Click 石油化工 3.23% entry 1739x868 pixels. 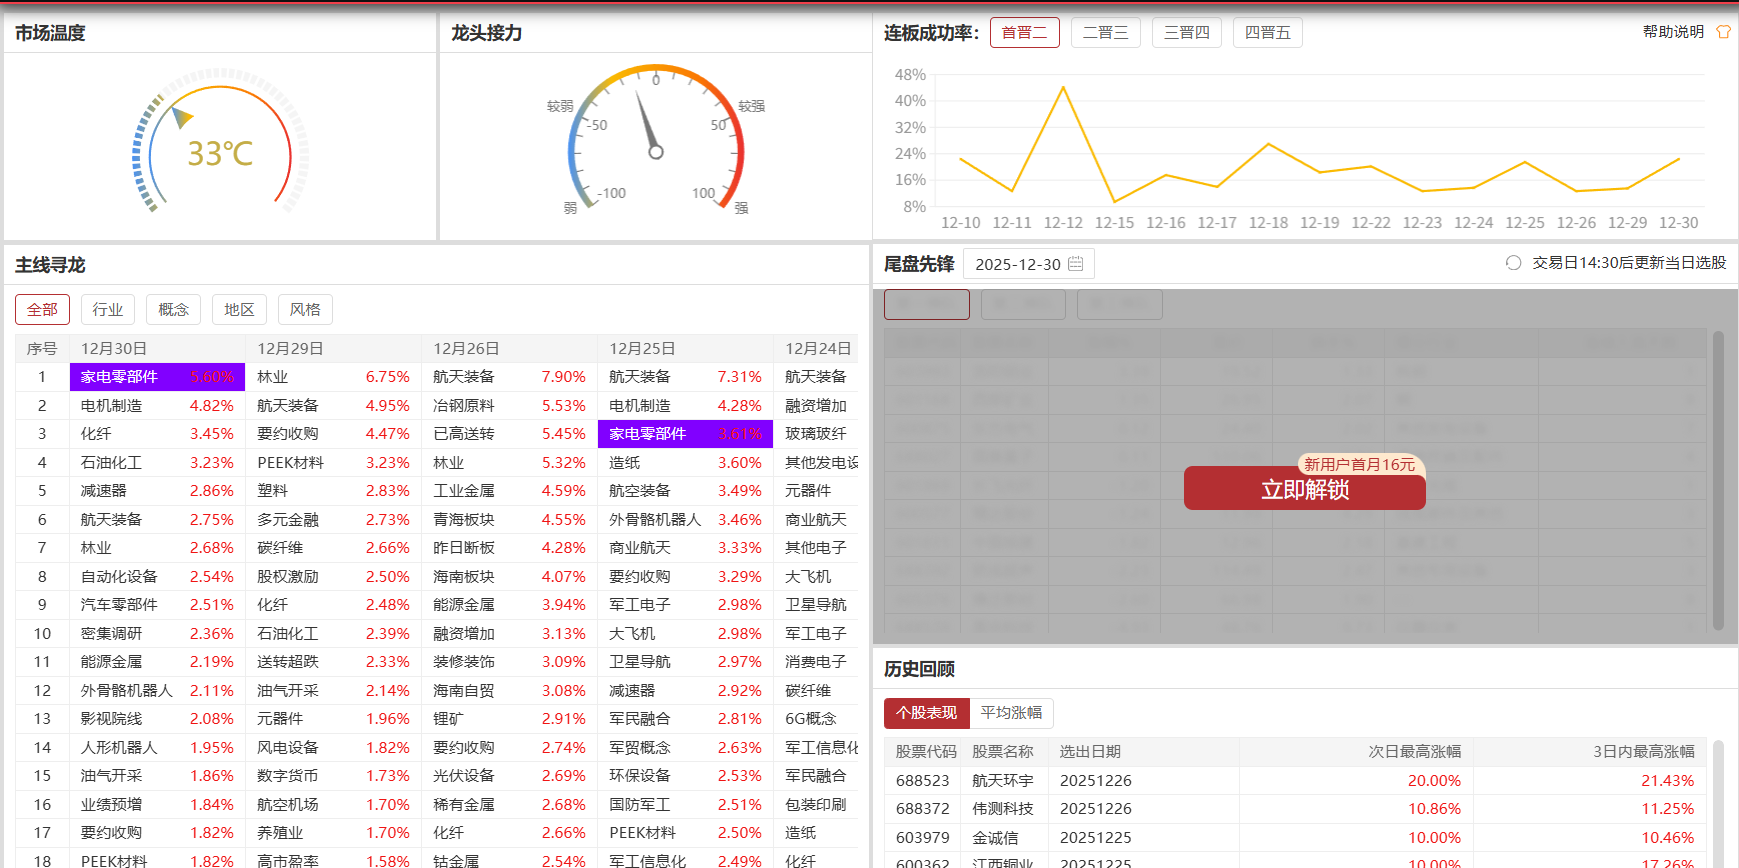point(157,463)
